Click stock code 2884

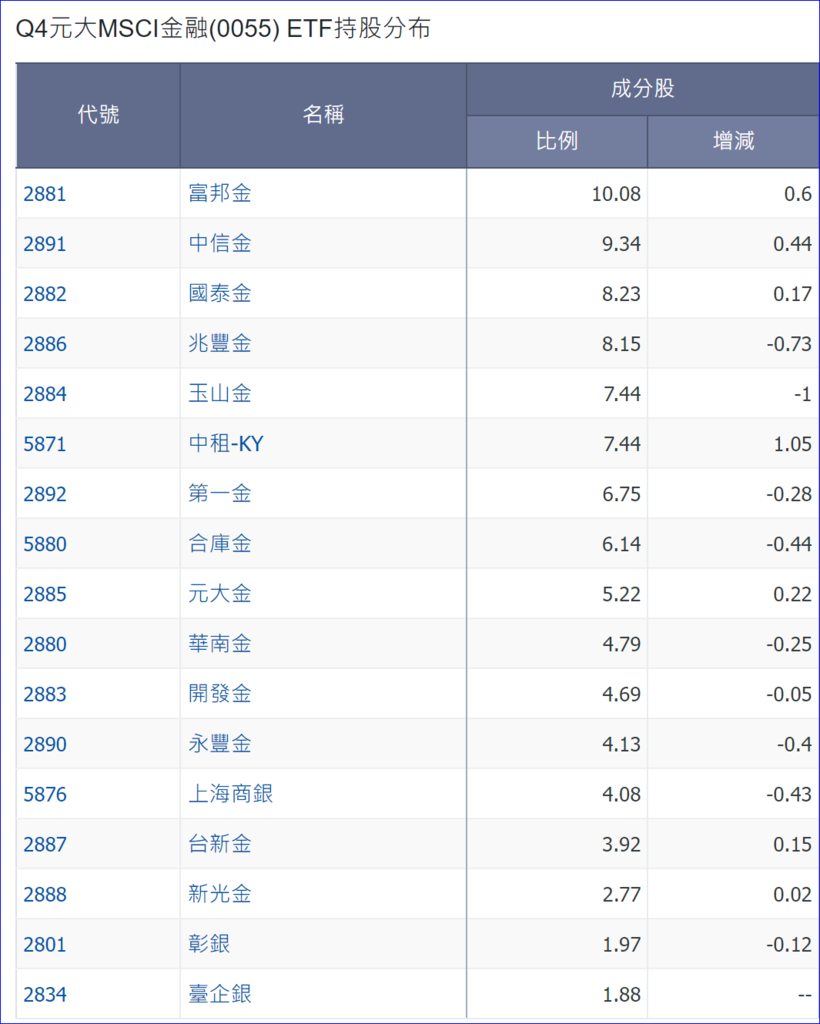tap(45, 394)
